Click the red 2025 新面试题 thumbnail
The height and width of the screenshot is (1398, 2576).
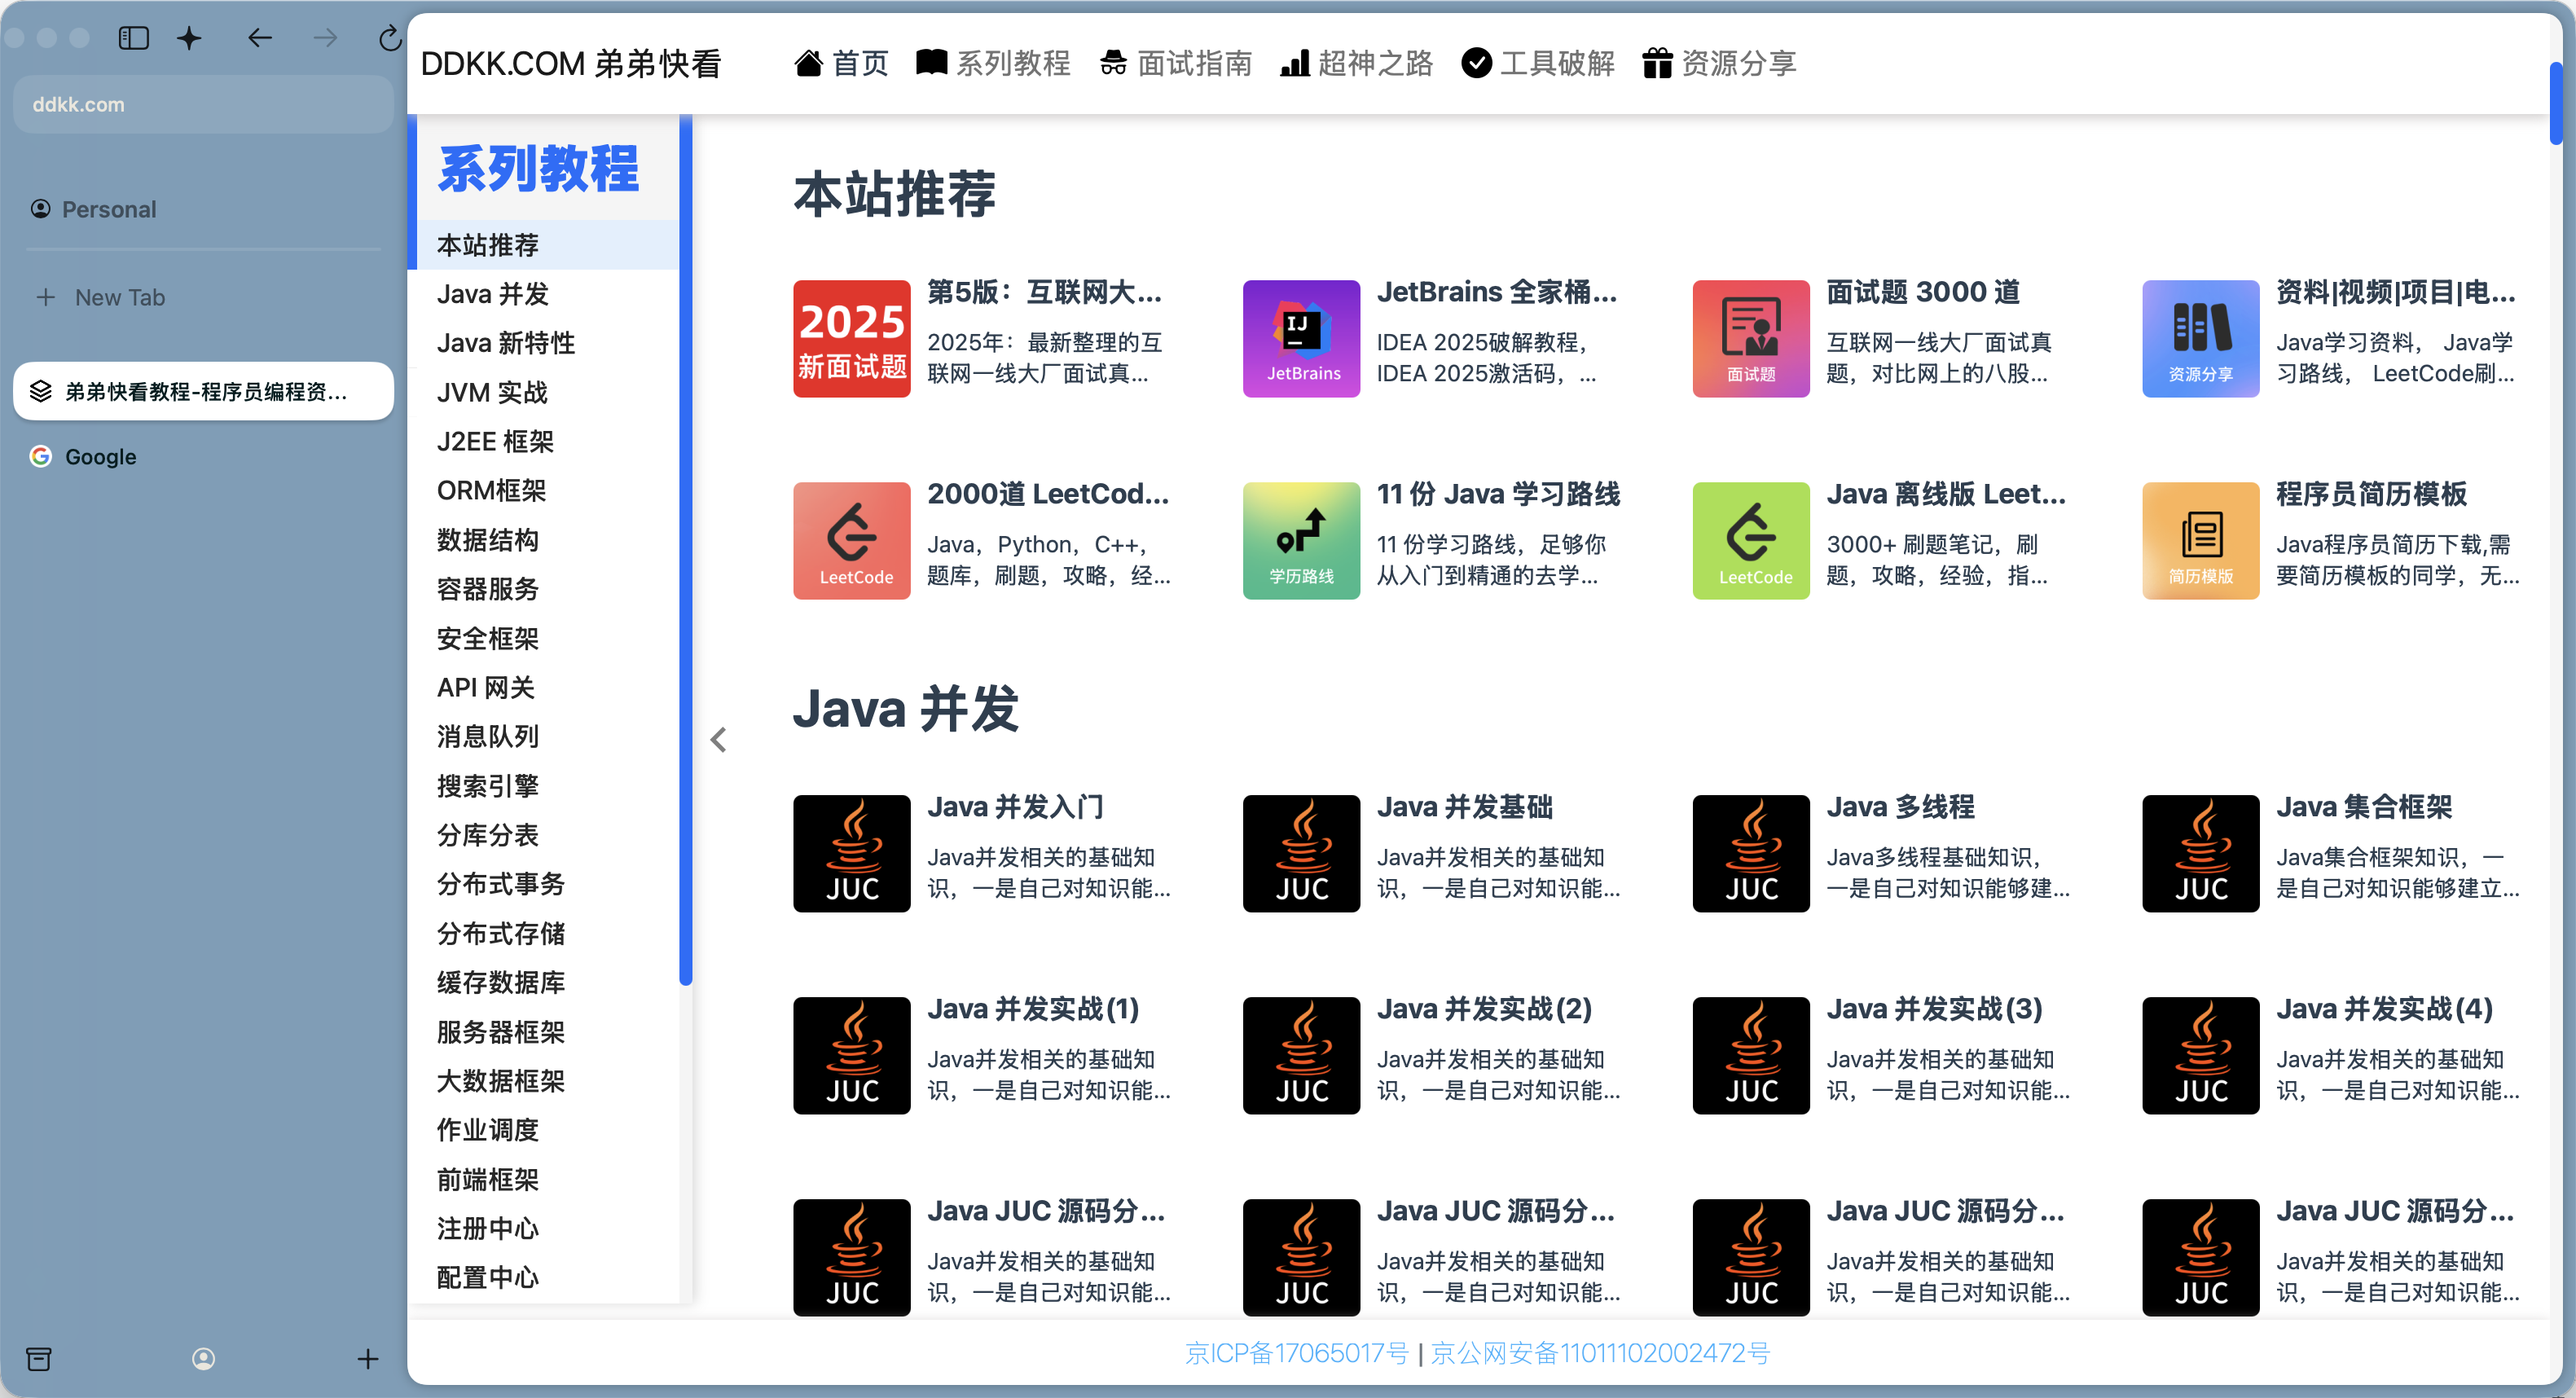(851, 338)
